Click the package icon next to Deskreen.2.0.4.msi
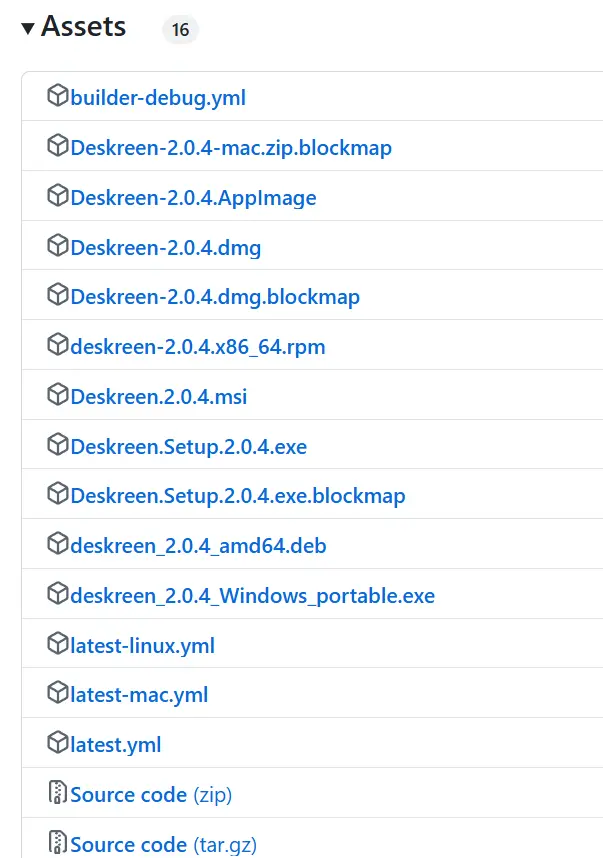The width and height of the screenshot is (603, 858). coord(57,396)
